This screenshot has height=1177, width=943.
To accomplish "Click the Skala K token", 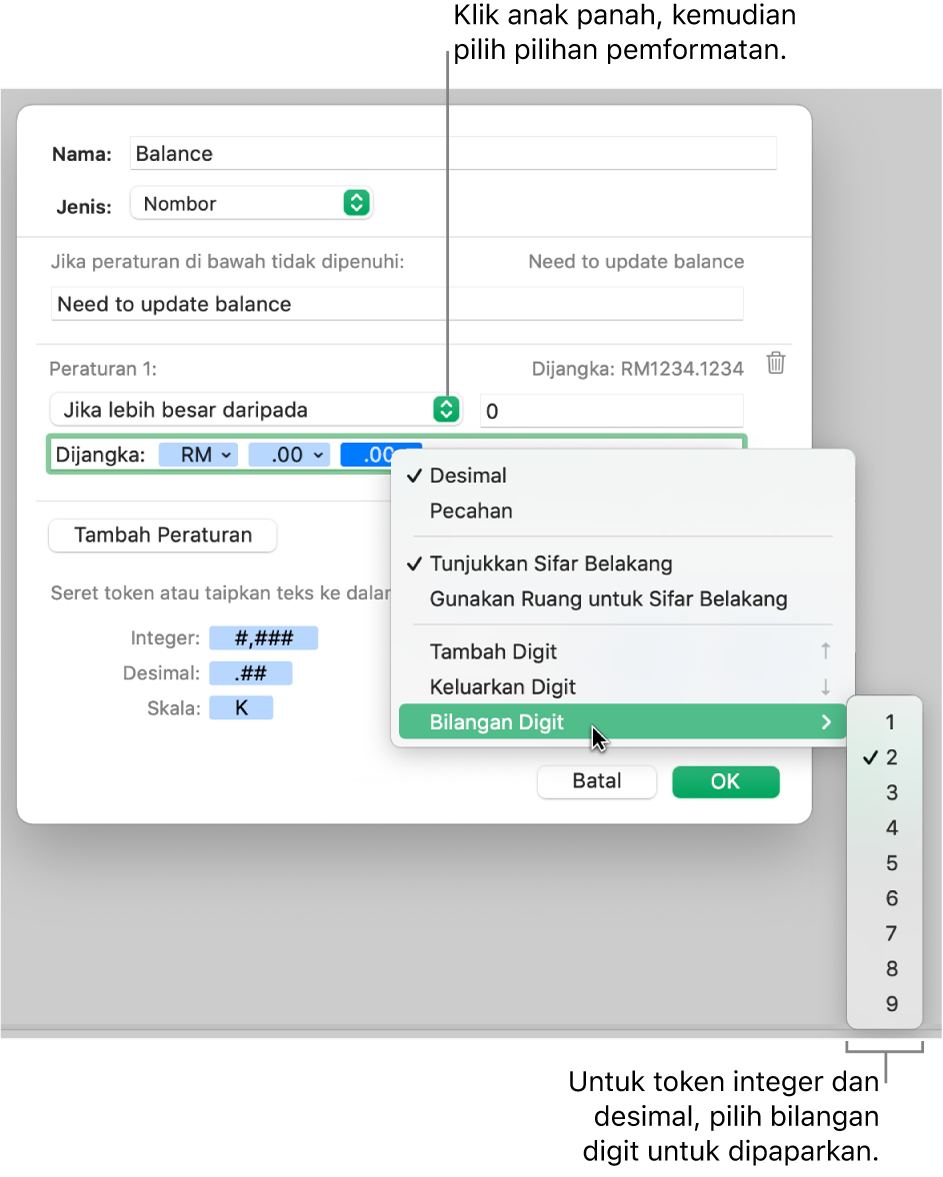I will [241, 708].
